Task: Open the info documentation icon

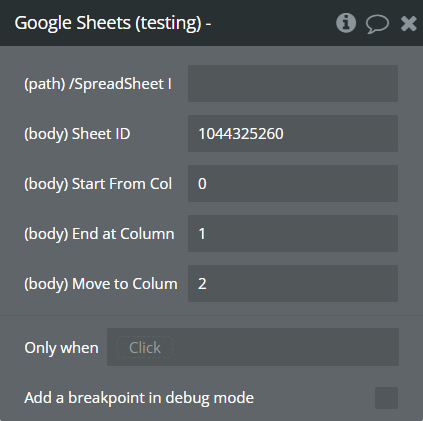Action: 346,23
